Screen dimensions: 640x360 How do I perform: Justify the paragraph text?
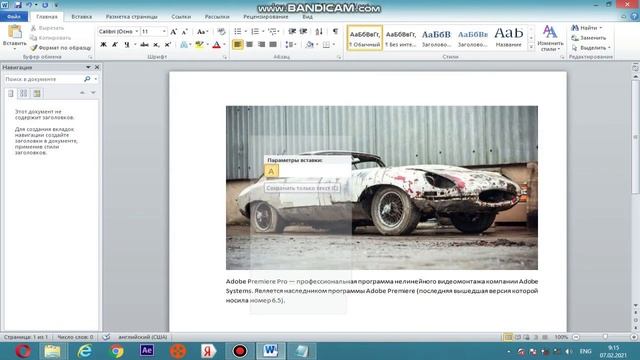[273, 44]
